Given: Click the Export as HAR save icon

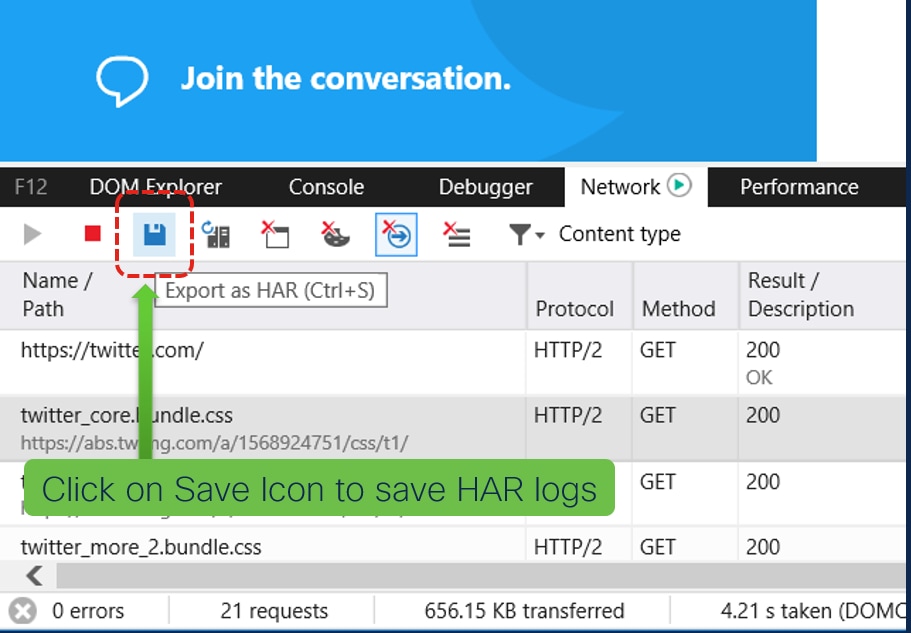Looking at the screenshot, I should click(155, 235).
